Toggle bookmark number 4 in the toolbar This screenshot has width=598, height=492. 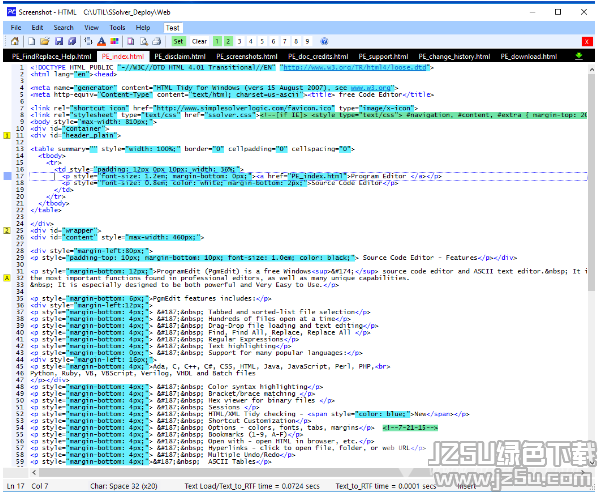[251, 41]
